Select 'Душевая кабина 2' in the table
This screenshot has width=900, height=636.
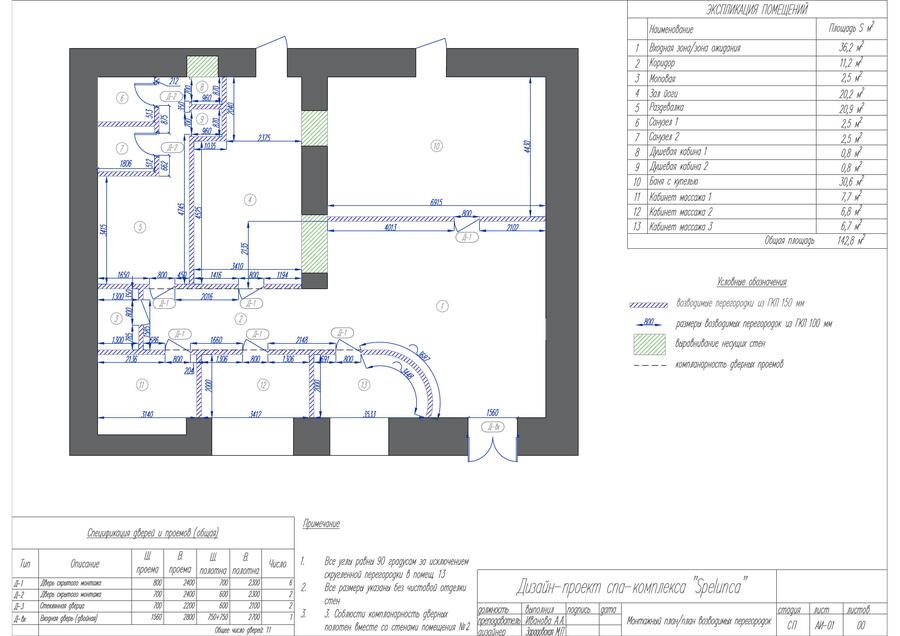click(x=678, y=166)
